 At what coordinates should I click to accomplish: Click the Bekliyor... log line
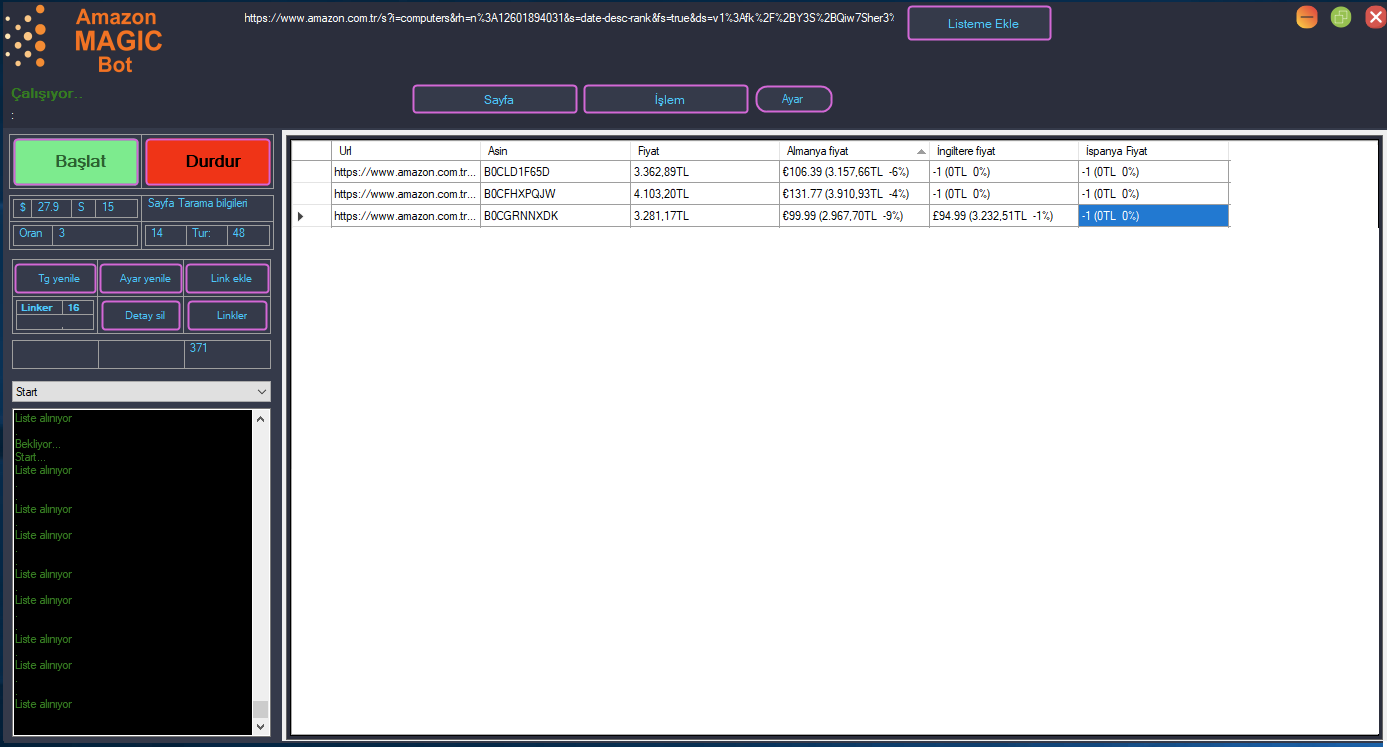point(38,444)
